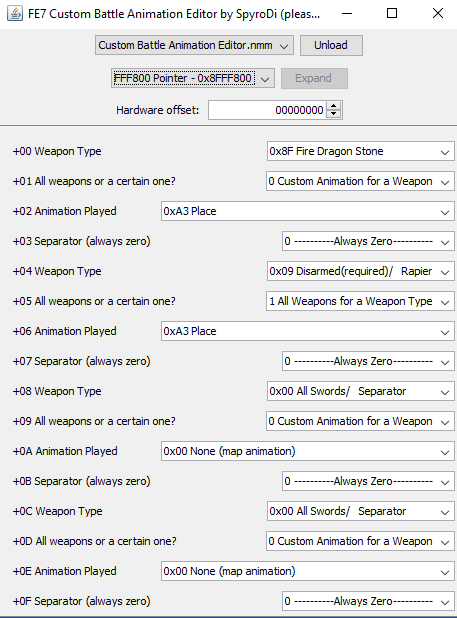Open the Custom Battle Animation Editor.nmm dropdown

(194, 45)
